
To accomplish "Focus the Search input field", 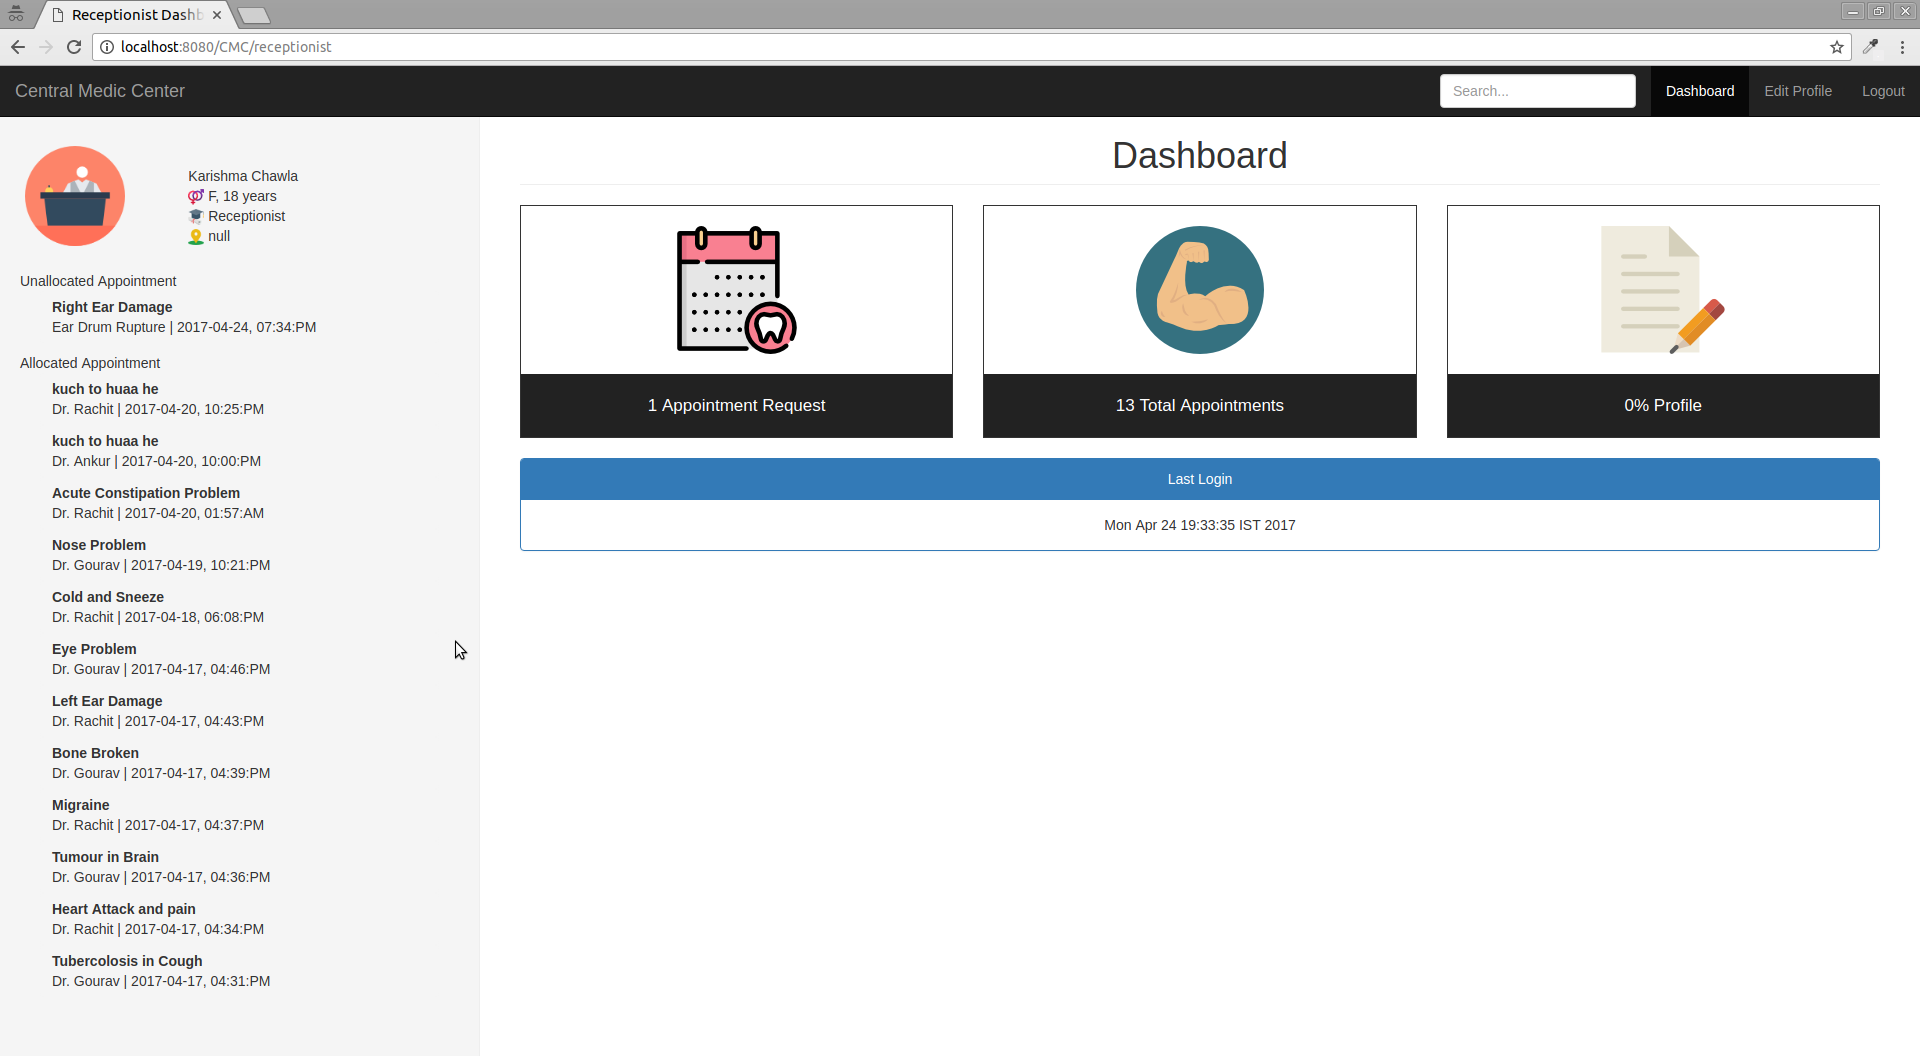I will point(1537,91).
